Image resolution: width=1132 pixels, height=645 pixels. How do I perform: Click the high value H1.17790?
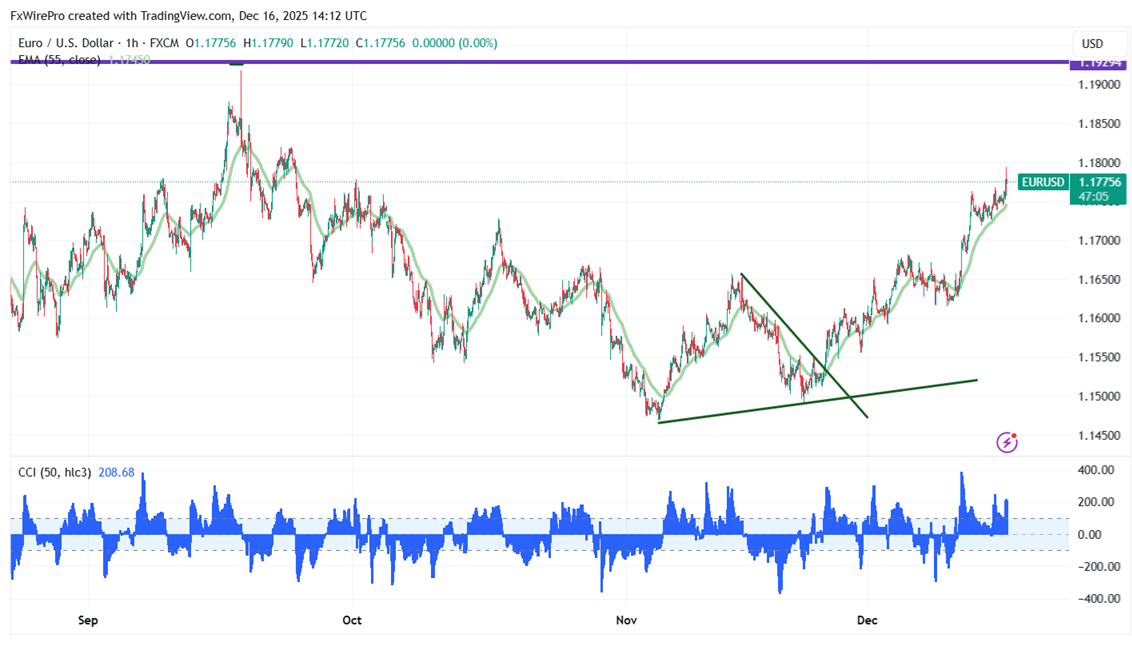pos(269,43)
